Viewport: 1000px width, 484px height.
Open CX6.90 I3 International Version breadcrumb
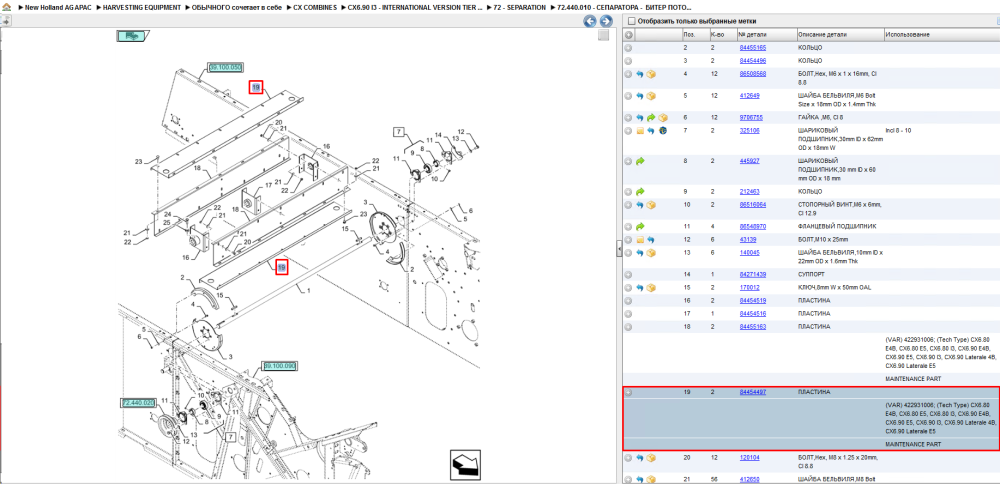point(414,7)
